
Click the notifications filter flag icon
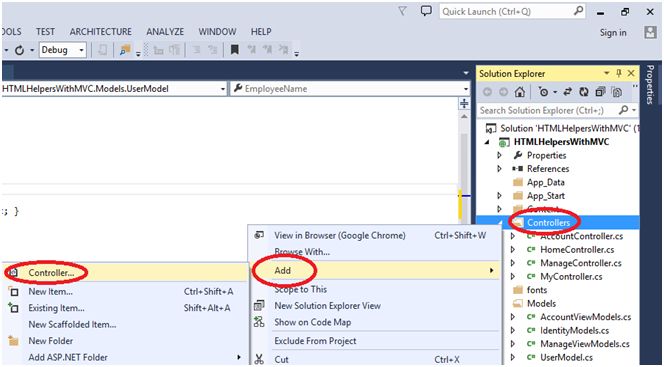coord(403,11)
